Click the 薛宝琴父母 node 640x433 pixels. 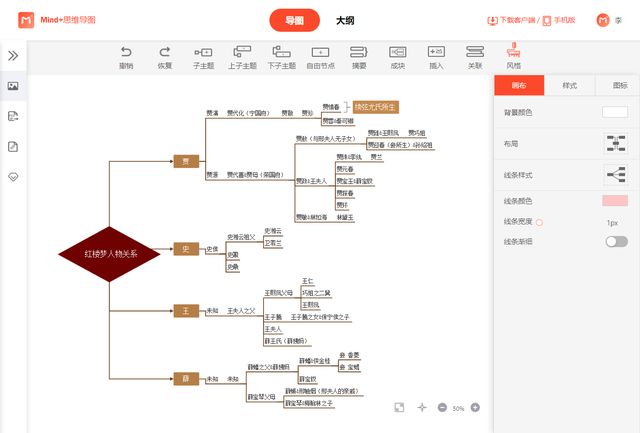point(261,397)
